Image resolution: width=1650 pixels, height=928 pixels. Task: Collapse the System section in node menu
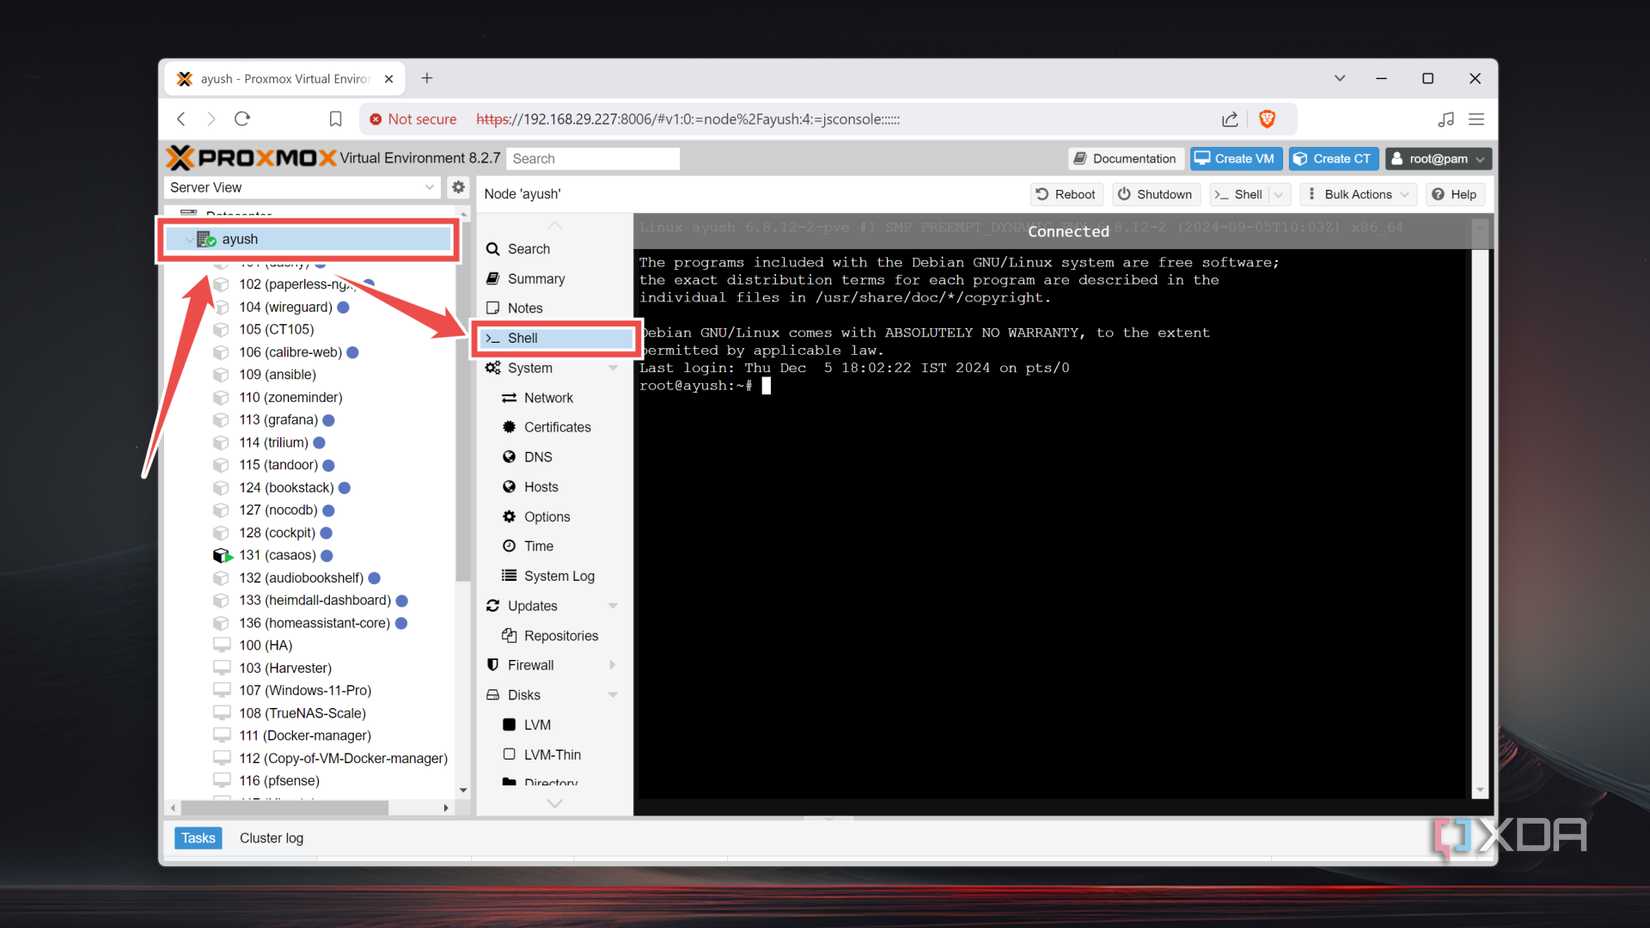coord(613,368)
